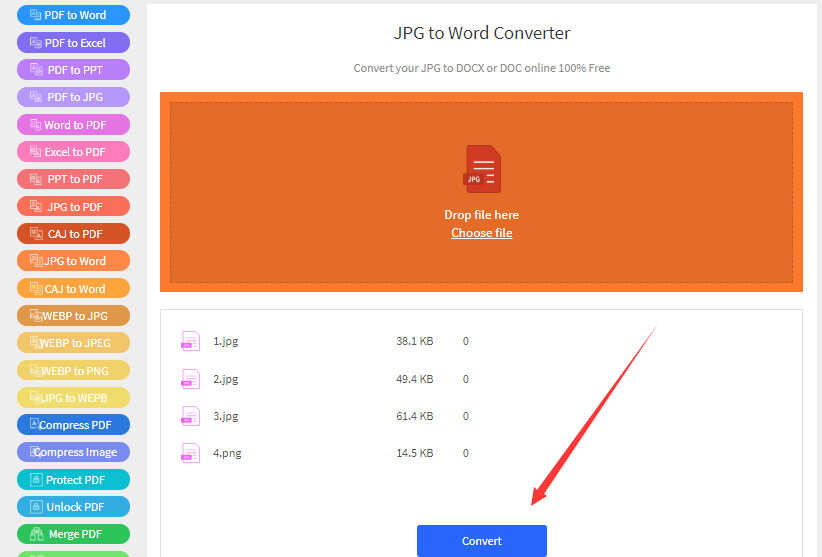Select the 3.jpg file name
The width and height of the screenshot is (822, 557).
pos(225,416)
